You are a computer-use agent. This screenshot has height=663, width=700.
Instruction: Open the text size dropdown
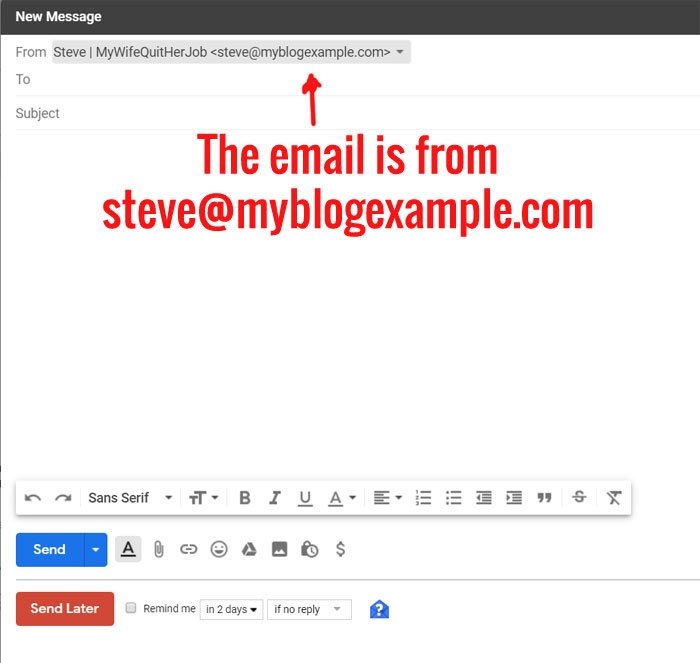204,498
